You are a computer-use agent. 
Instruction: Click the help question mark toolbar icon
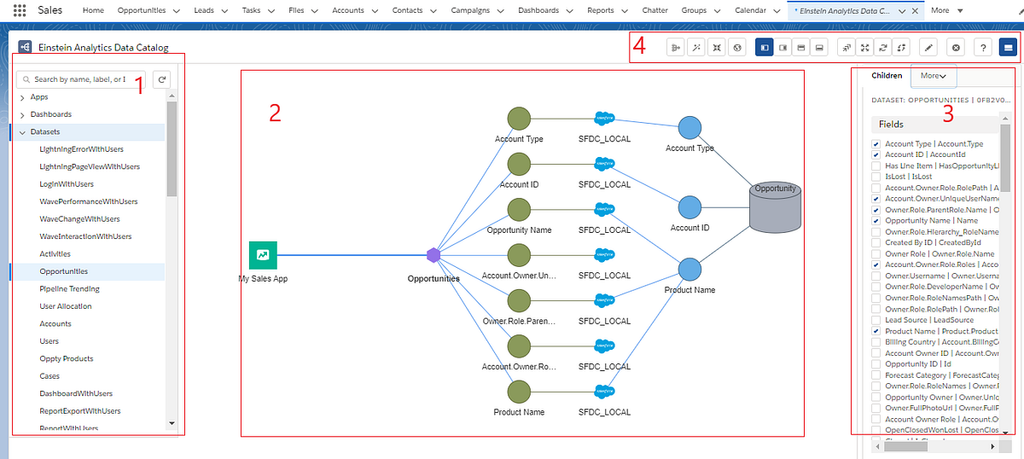click(982, 47)
